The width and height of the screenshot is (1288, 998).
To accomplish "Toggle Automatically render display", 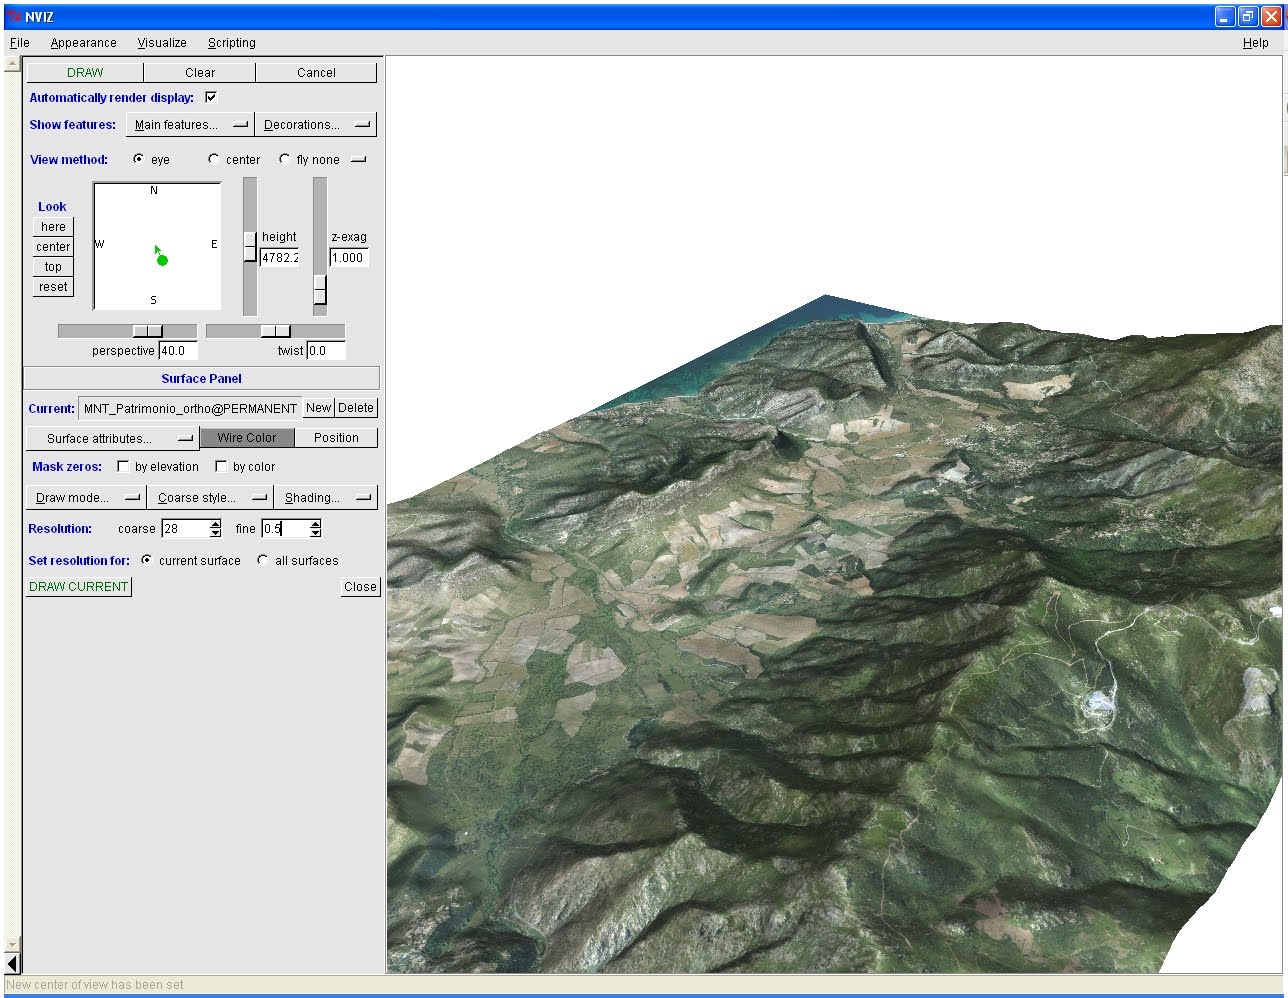I will (x=210, y=97).
